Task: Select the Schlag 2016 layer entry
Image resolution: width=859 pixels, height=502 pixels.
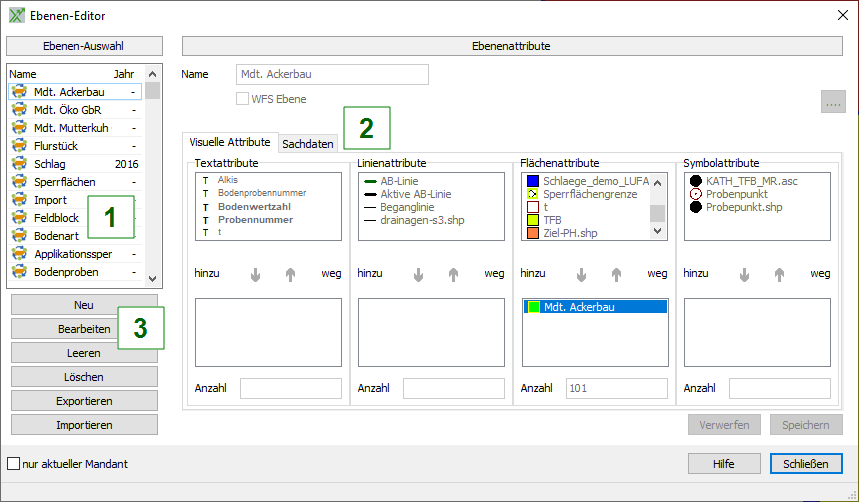Action: pos(75,164)
